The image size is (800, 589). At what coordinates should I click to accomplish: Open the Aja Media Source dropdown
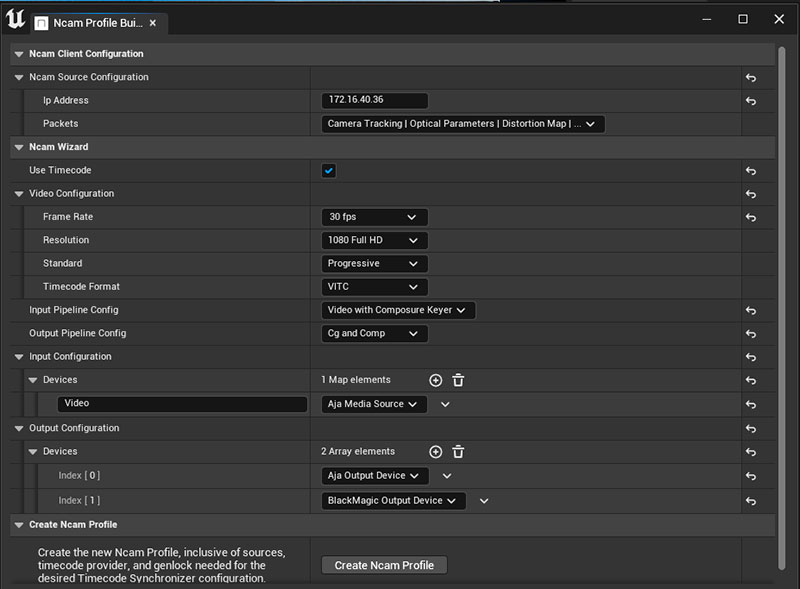374,404
